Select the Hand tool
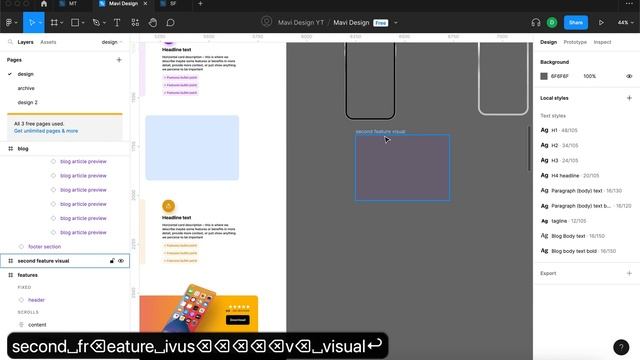Screen dimensions: 640x360 pos(153,23)
